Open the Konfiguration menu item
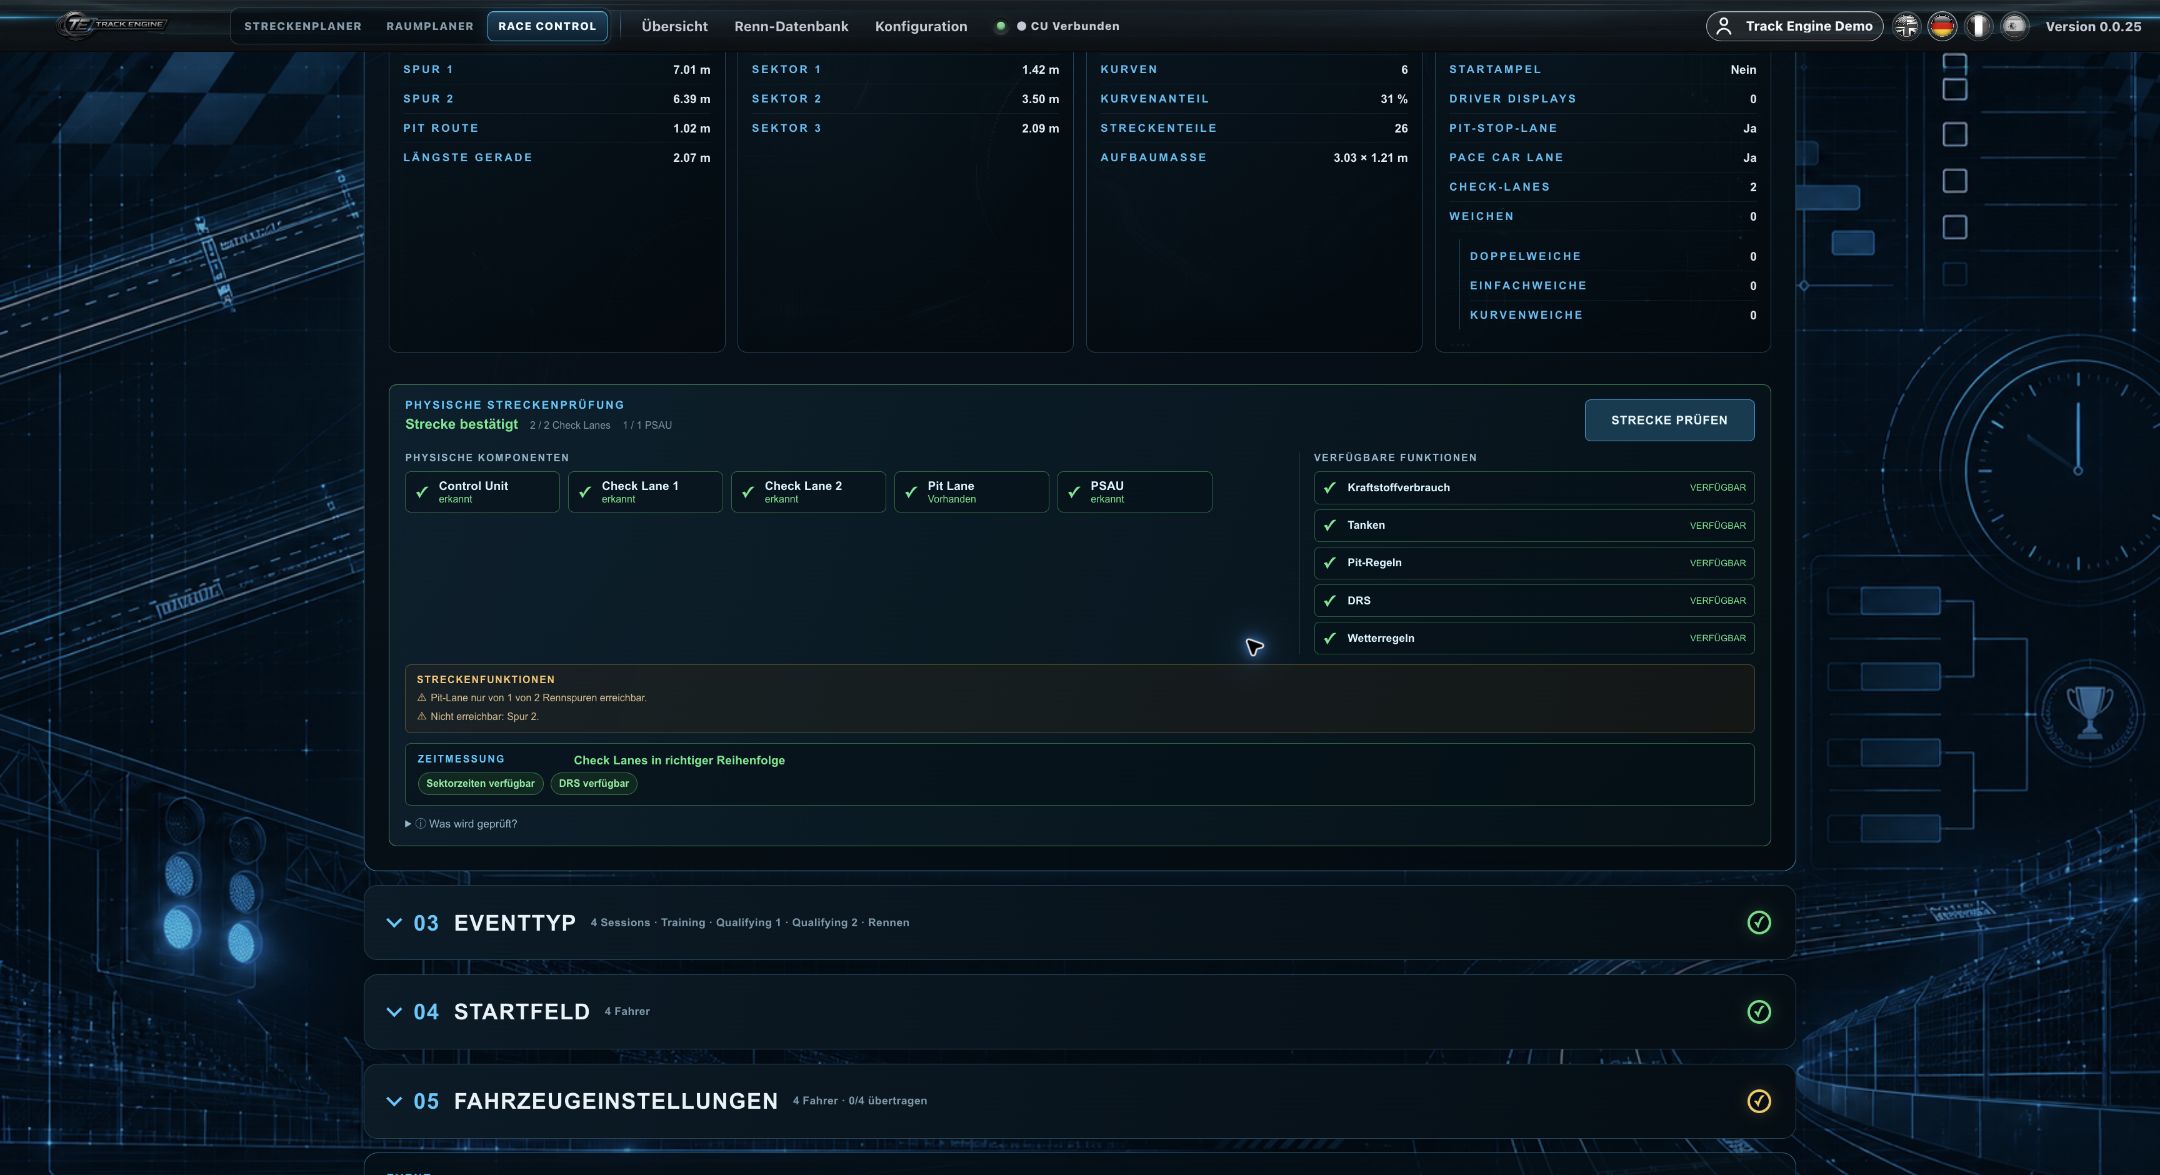The height and width of the screenshot is (1175, 2160). pyautogui.click(x=921, y=26)
